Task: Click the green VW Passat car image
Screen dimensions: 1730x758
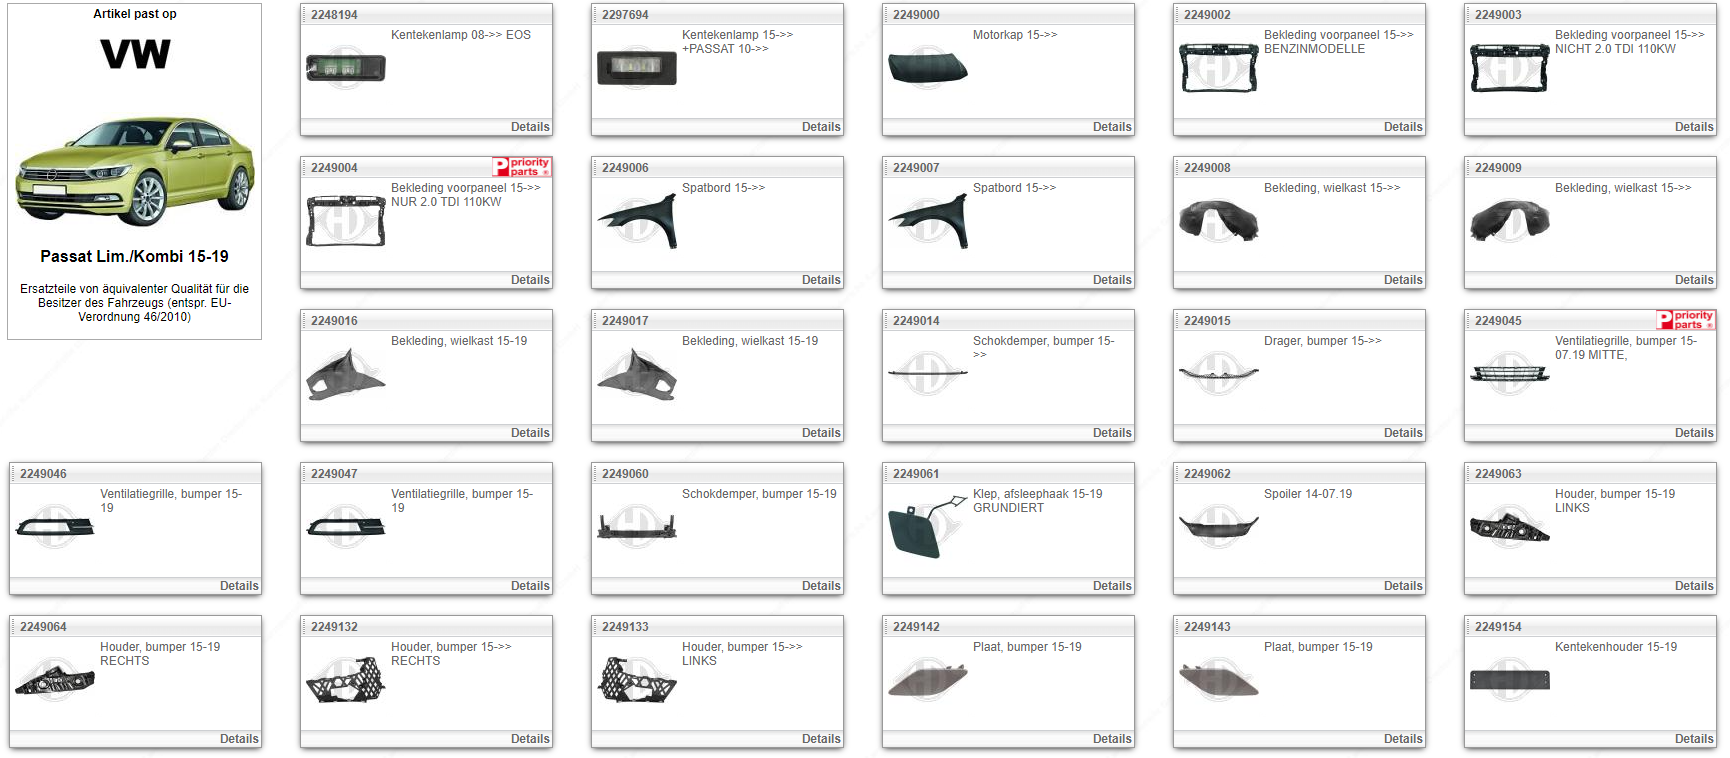Action: 135,170
